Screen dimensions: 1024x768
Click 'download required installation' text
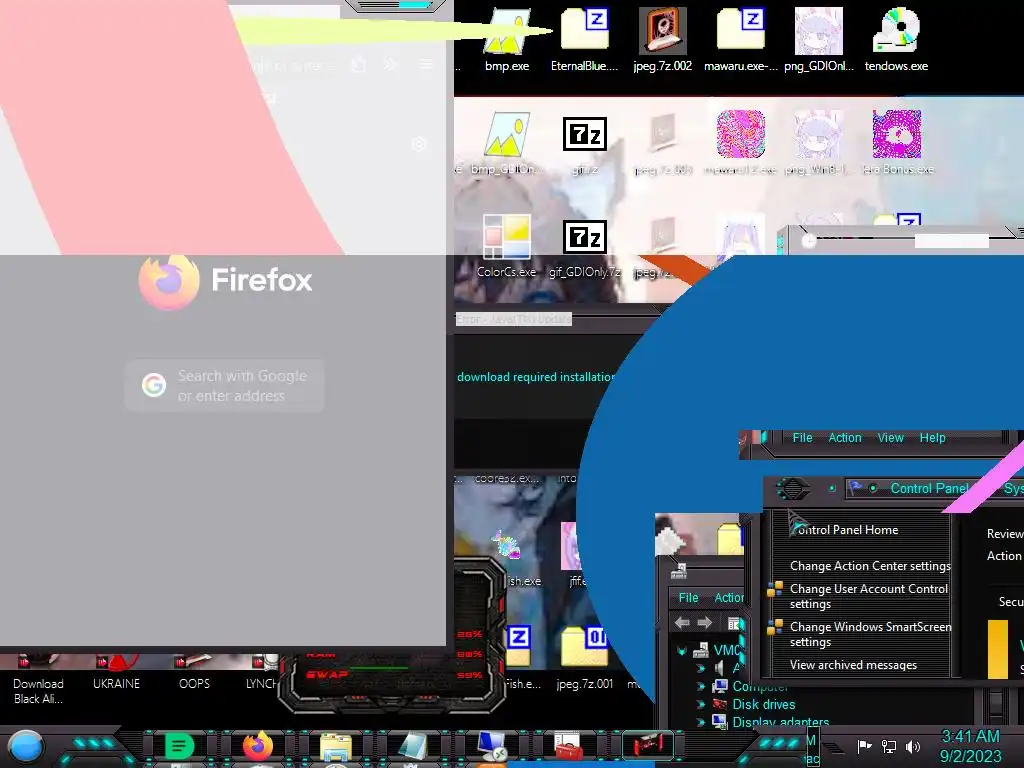536,377
